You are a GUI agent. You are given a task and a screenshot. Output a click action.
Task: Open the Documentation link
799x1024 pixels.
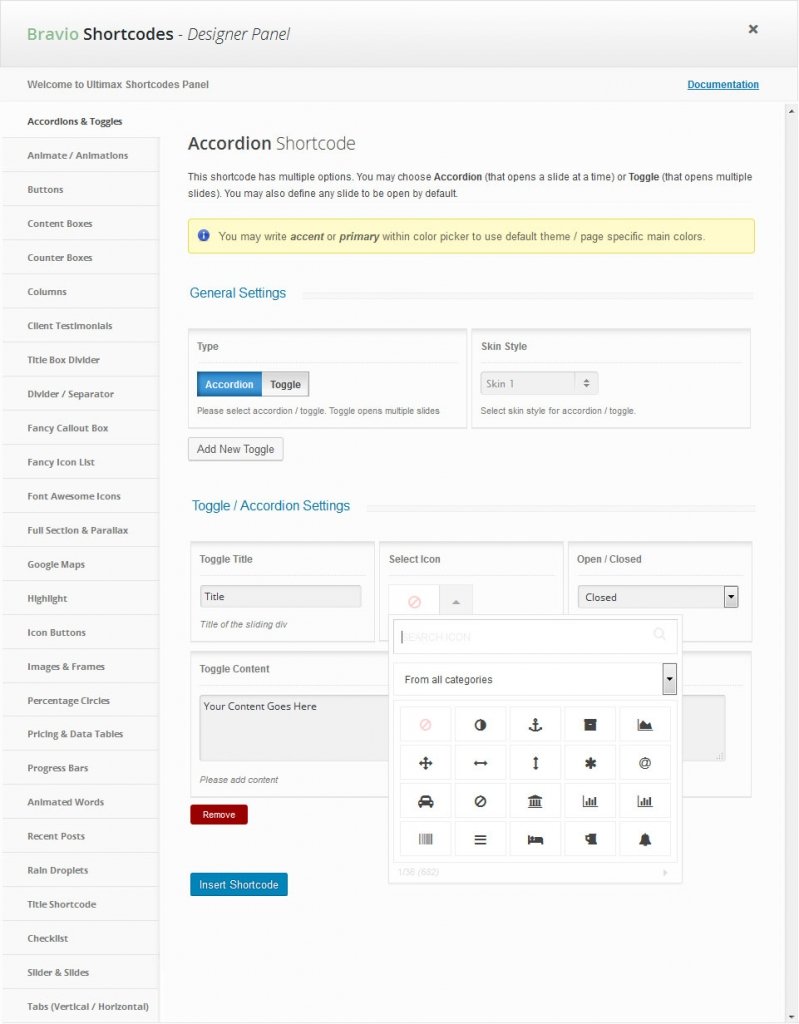[722, 85]
